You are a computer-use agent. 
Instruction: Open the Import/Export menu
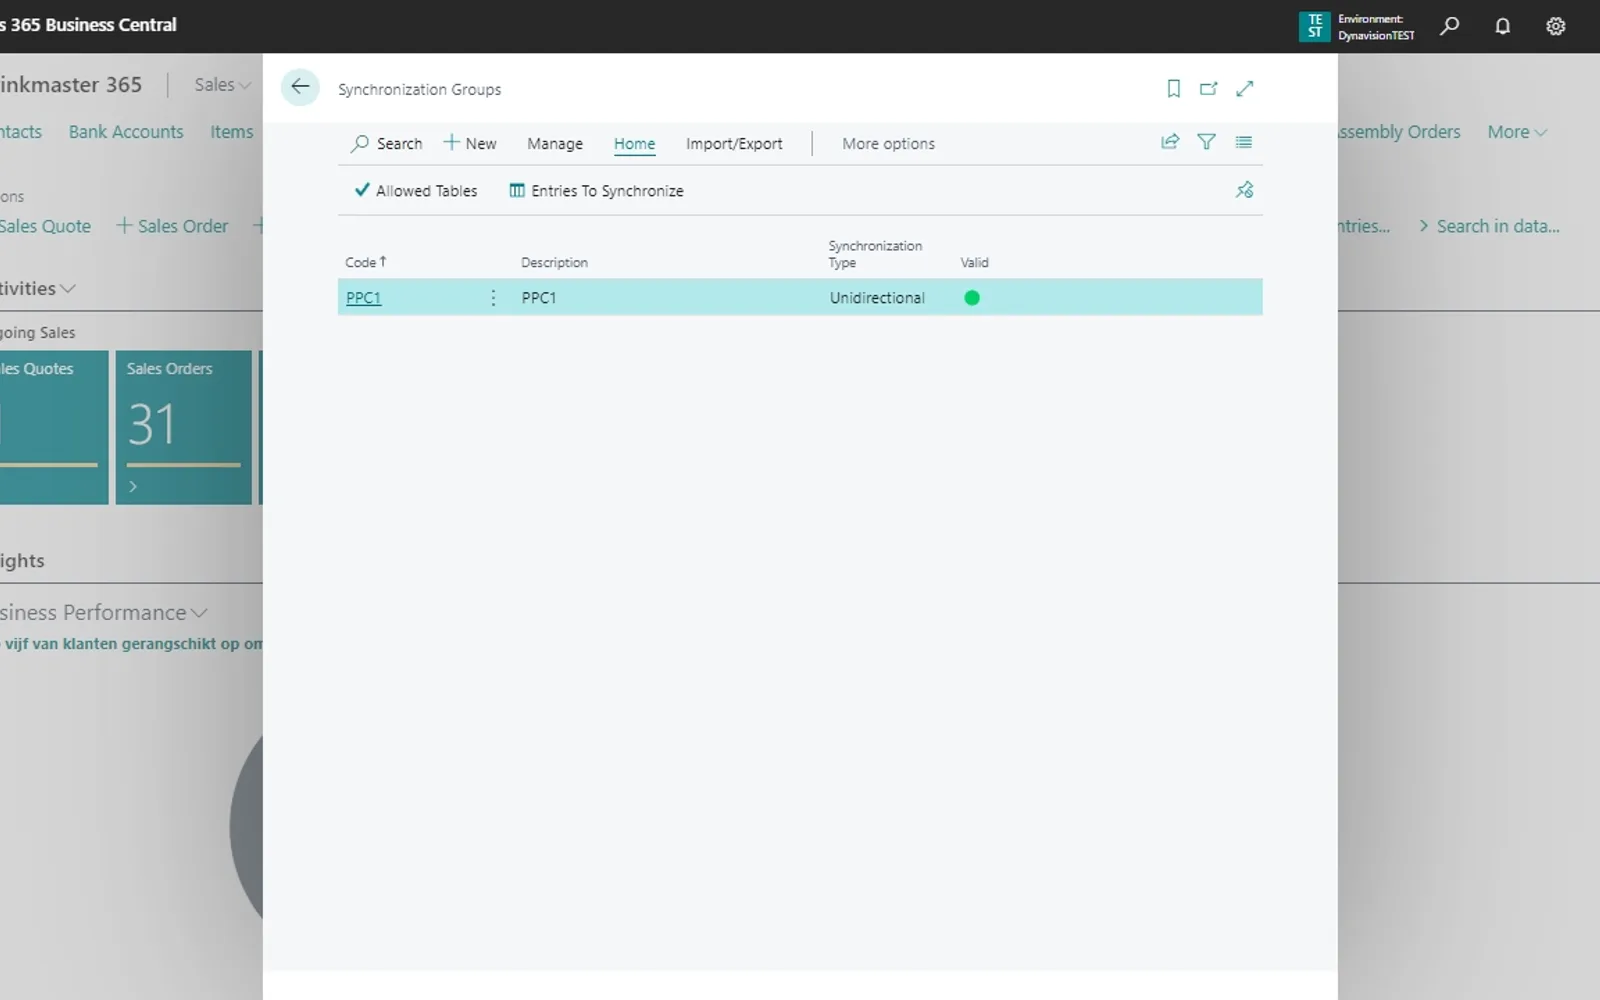tap(734, 144)
